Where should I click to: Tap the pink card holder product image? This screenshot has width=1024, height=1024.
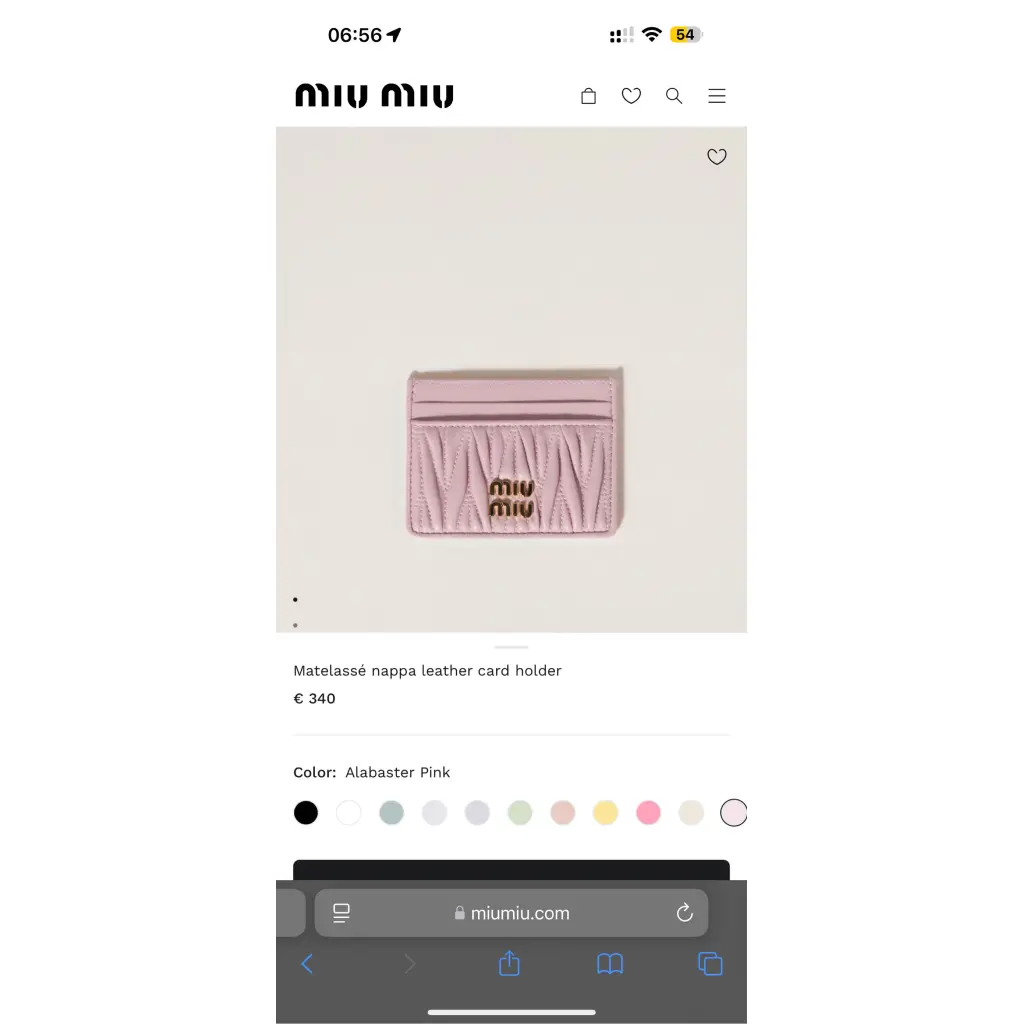click(x=515, y=452)
